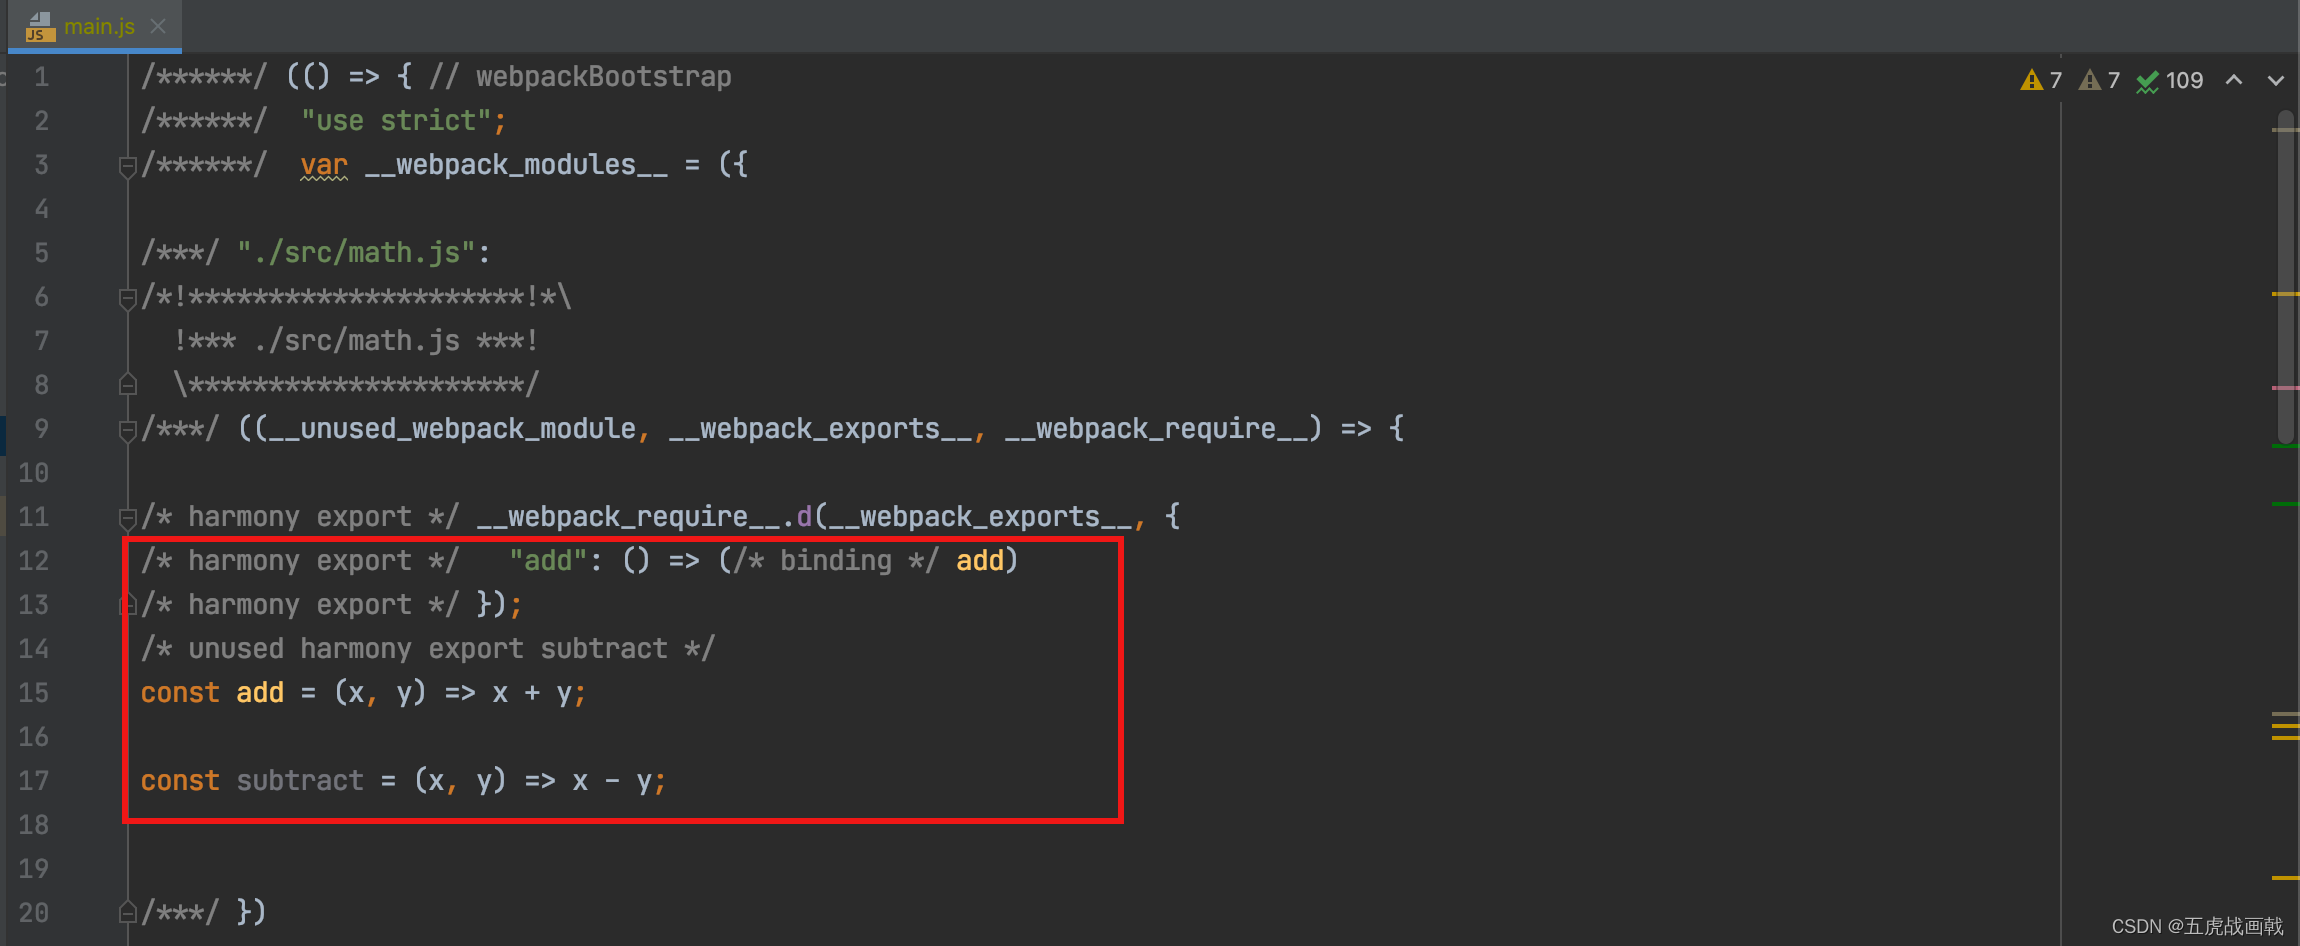This screenshot has width=2300, height=946.
Task: Close the main.js tab
Action: click(x=158, y=26)
